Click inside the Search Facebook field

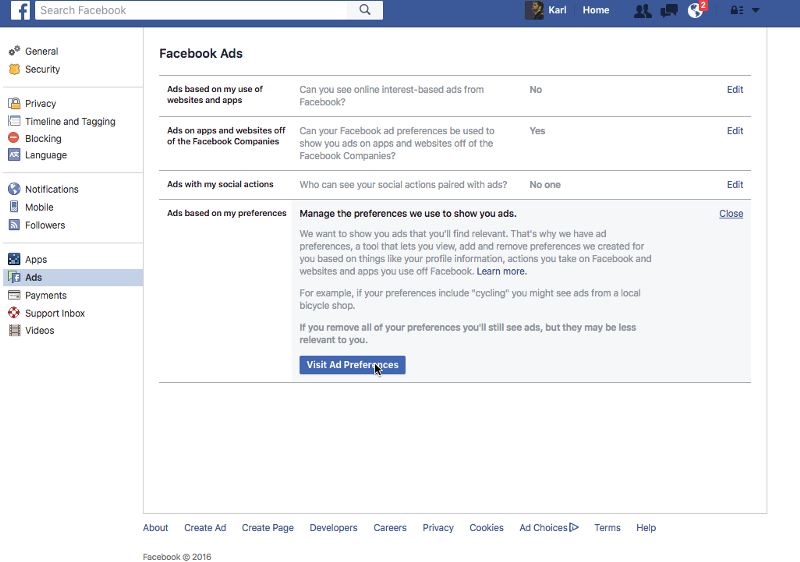coord(191,10)
